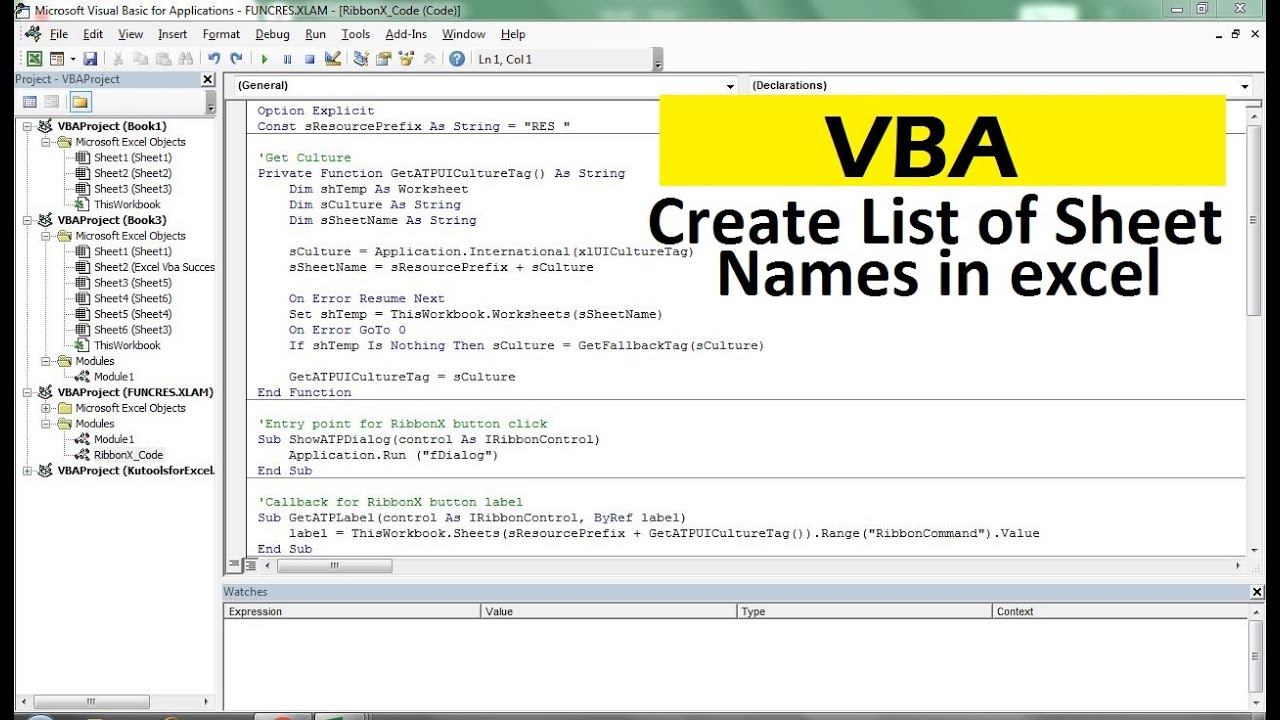Click the Option Explicit code line
The image size is (1280, 720).
tap(316, 111)
